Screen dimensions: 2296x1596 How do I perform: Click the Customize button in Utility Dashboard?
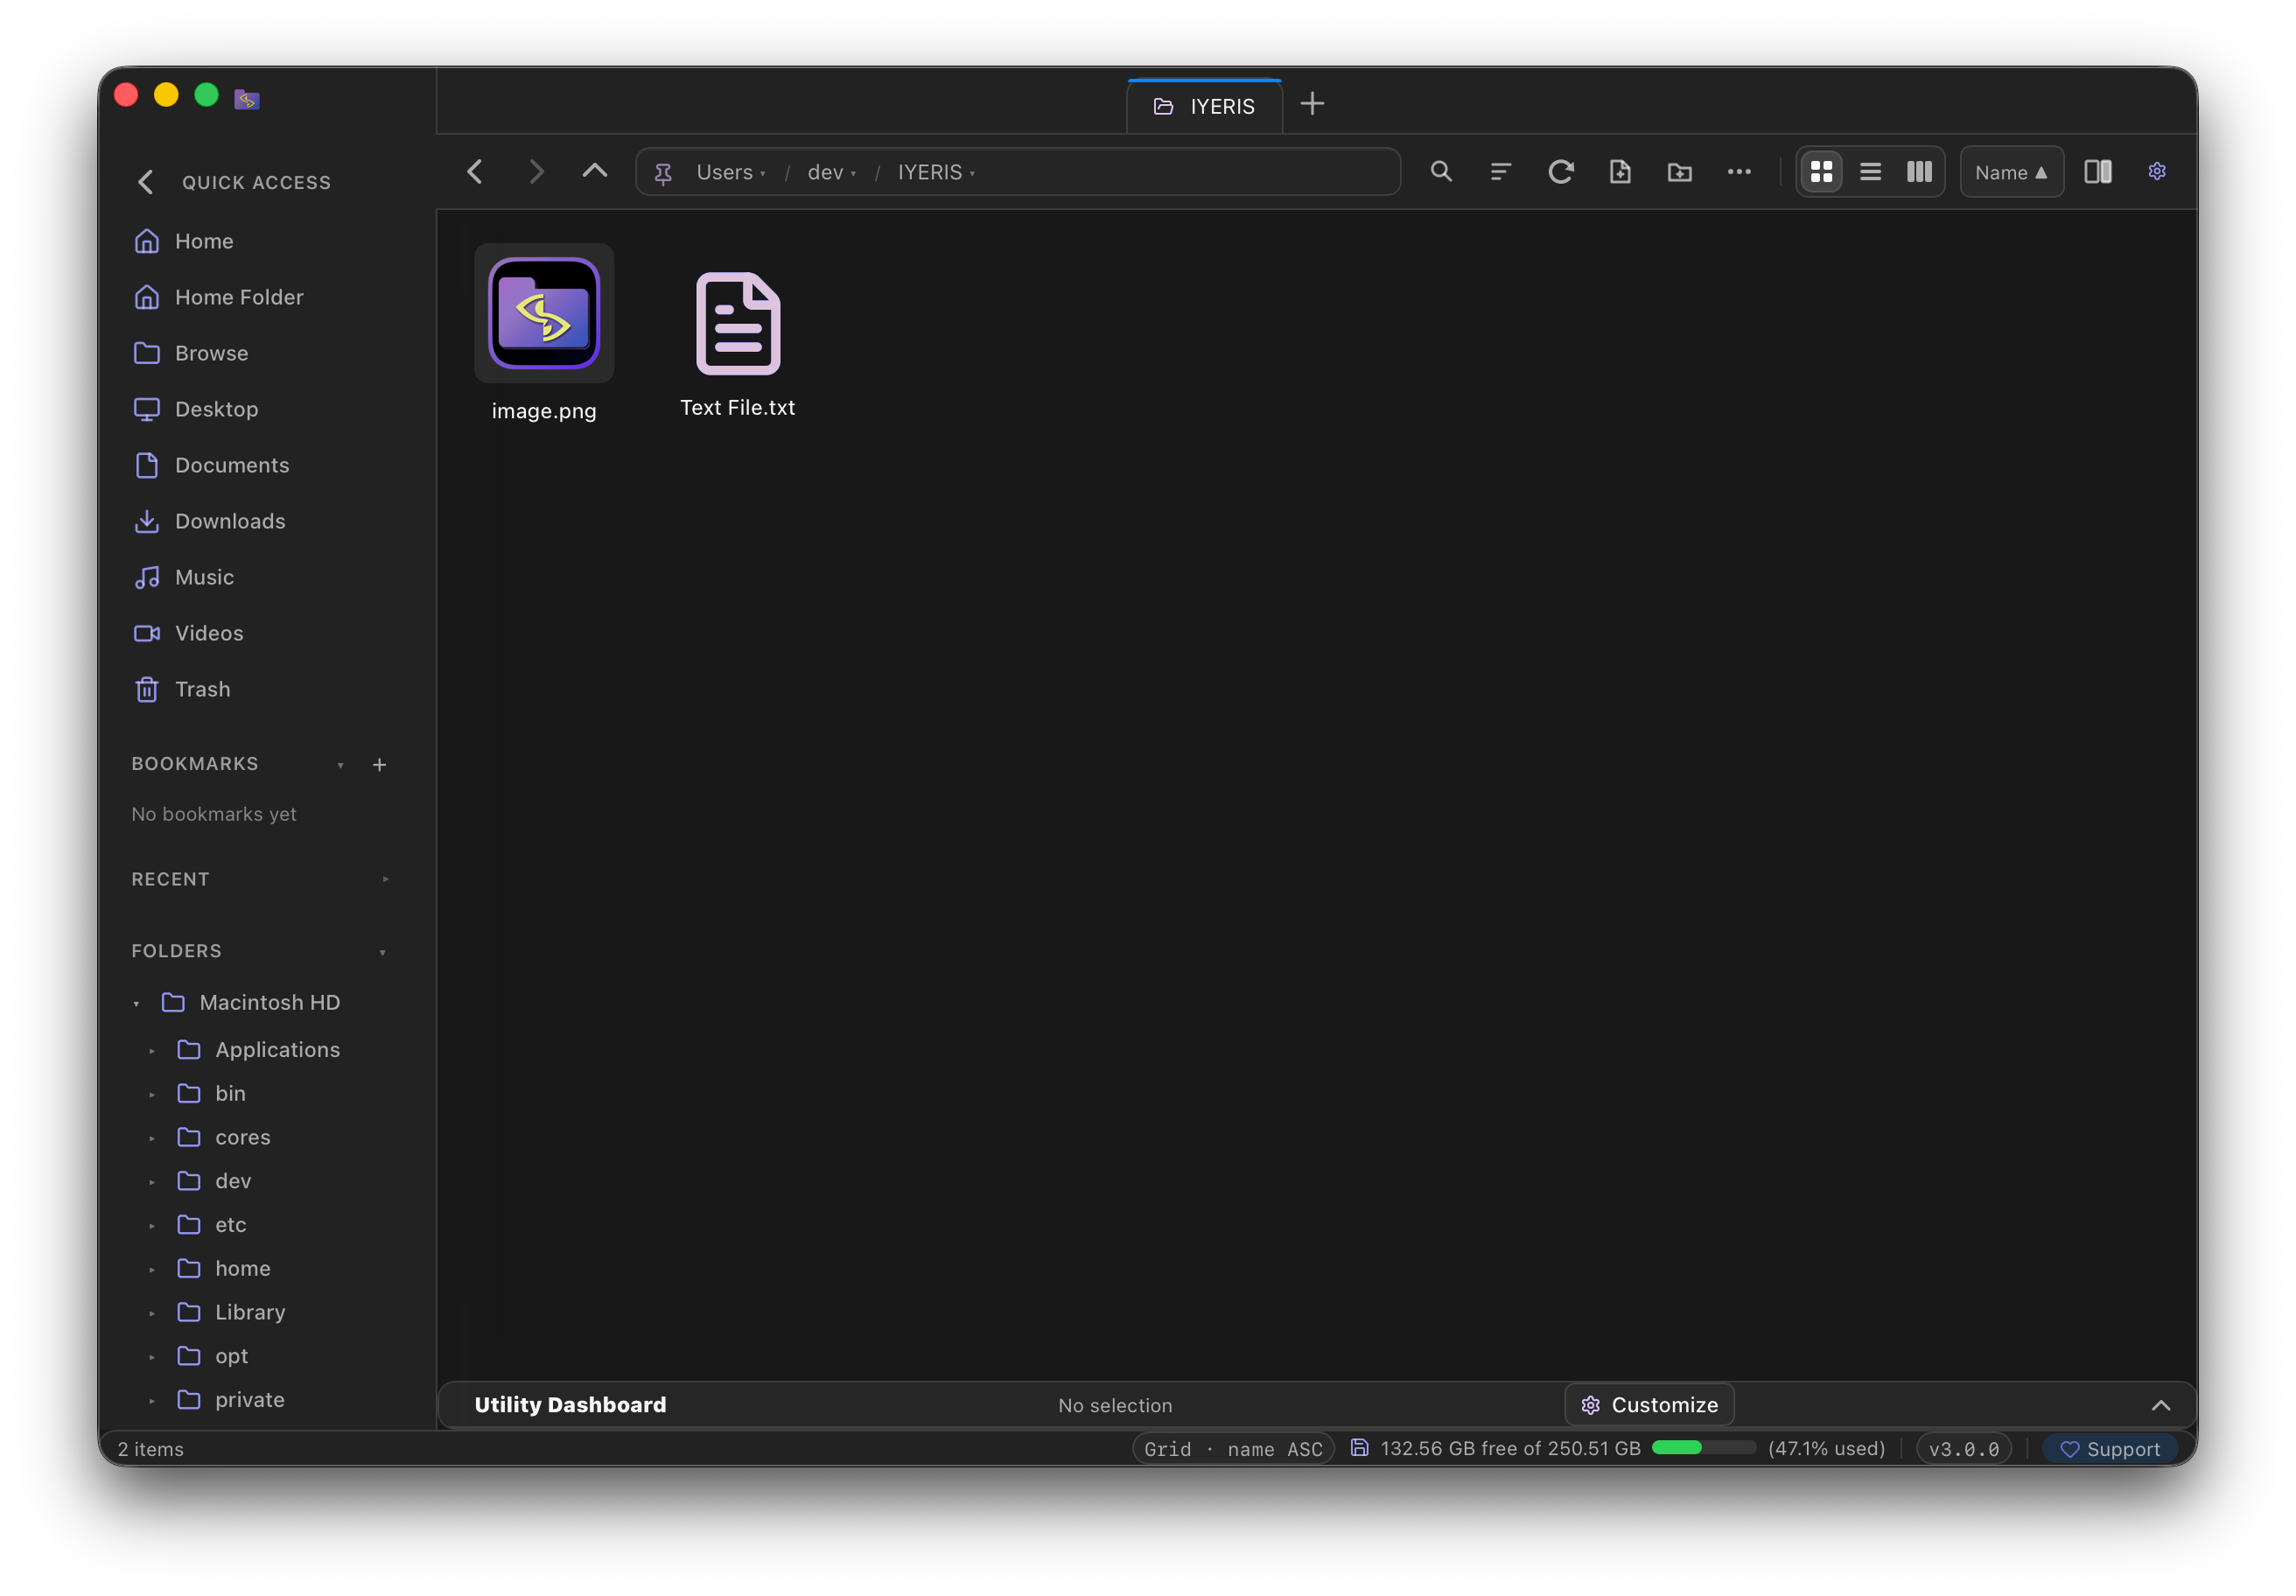1649,1405
